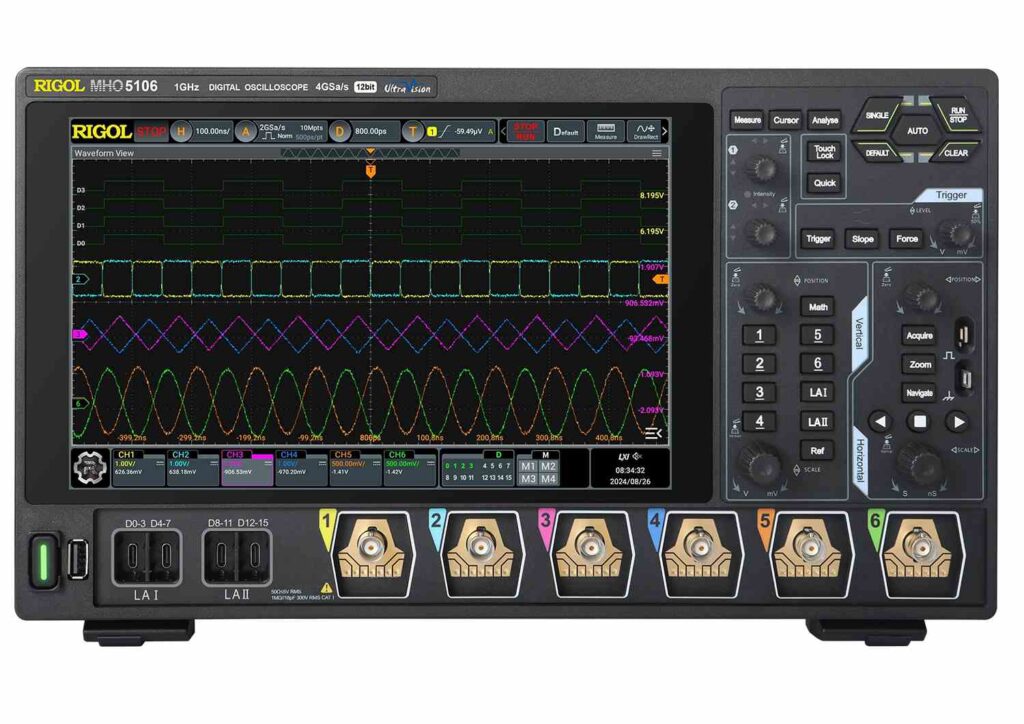Select the Force trigger key
Viewport: 1024px width, 724px height.
point(906,239)
